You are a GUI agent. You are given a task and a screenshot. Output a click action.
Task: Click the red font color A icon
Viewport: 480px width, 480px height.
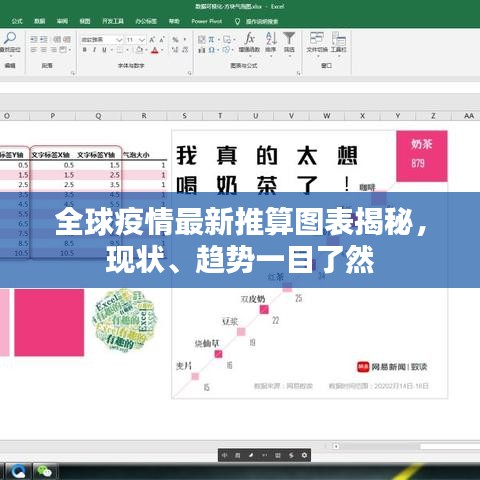tap(155, 50)
